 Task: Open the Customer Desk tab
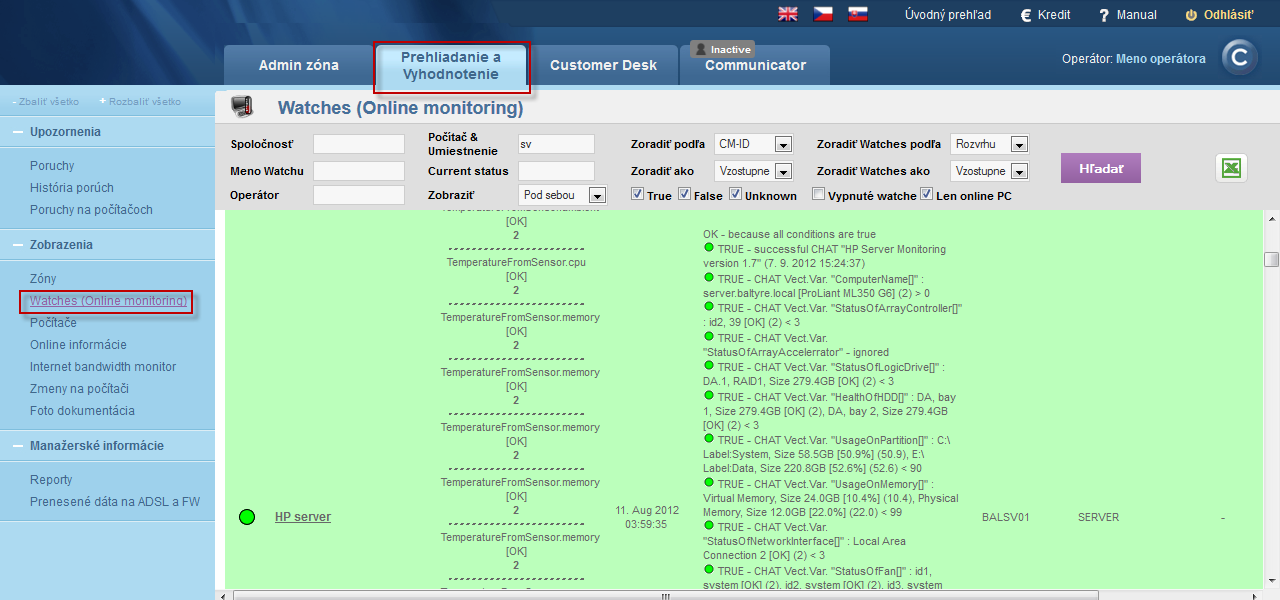click(604, 65)
